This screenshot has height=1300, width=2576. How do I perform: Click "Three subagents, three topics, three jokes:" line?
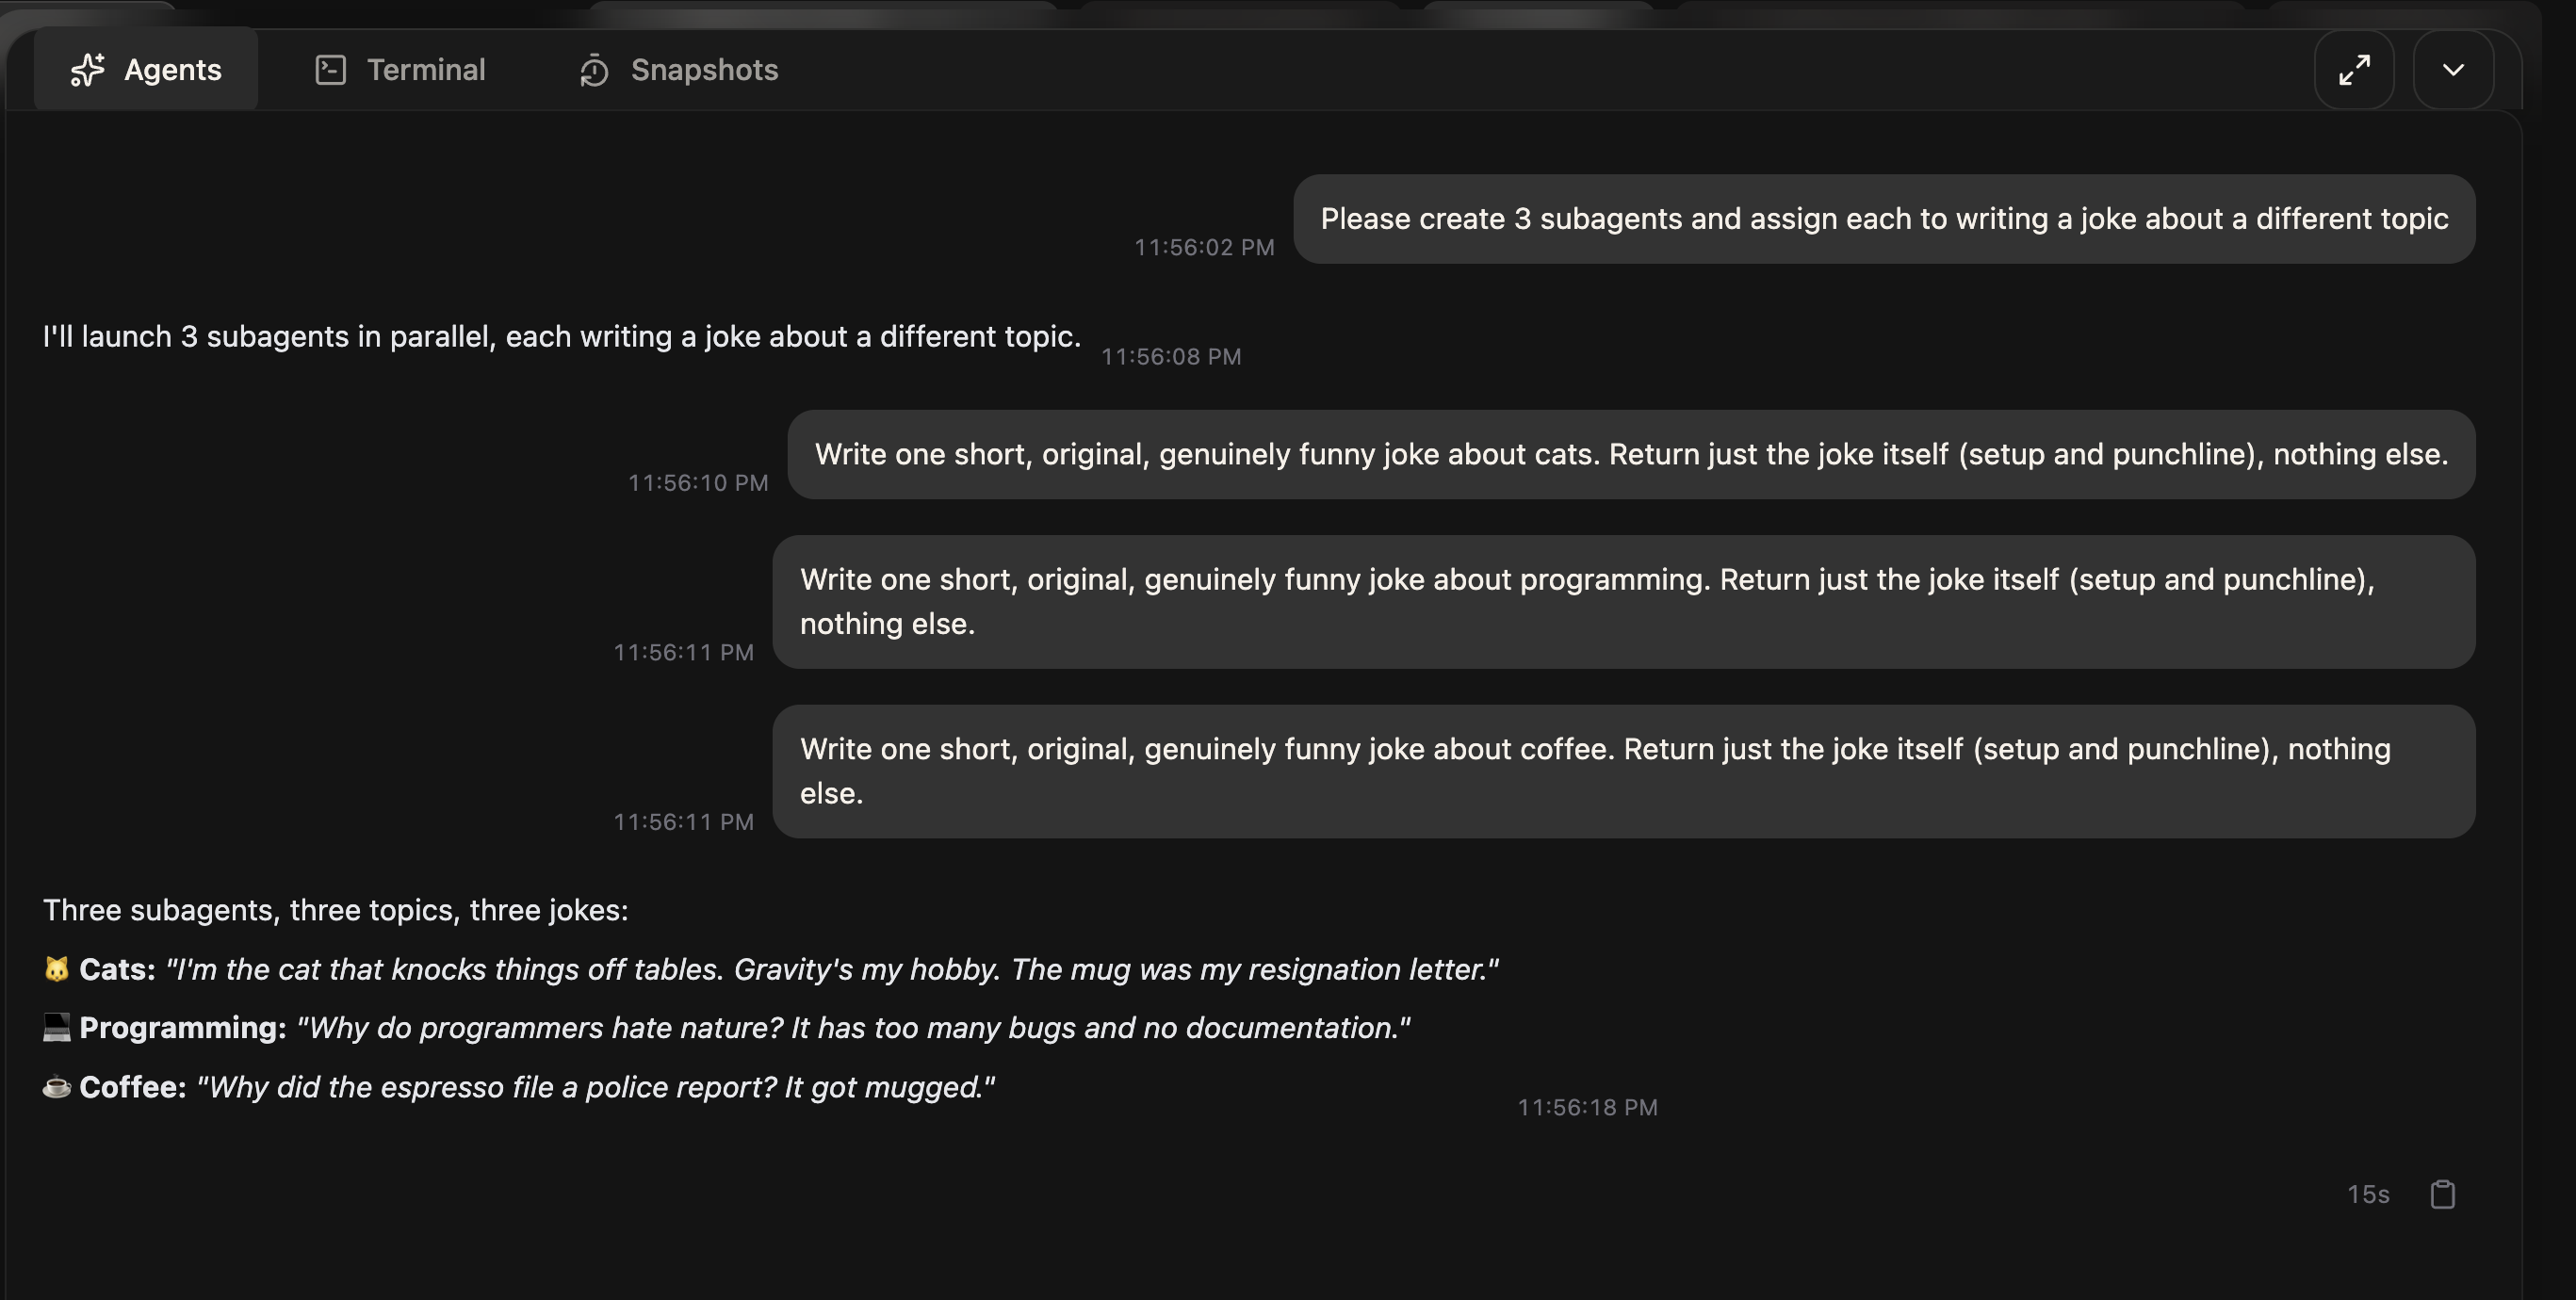[335, 910]
